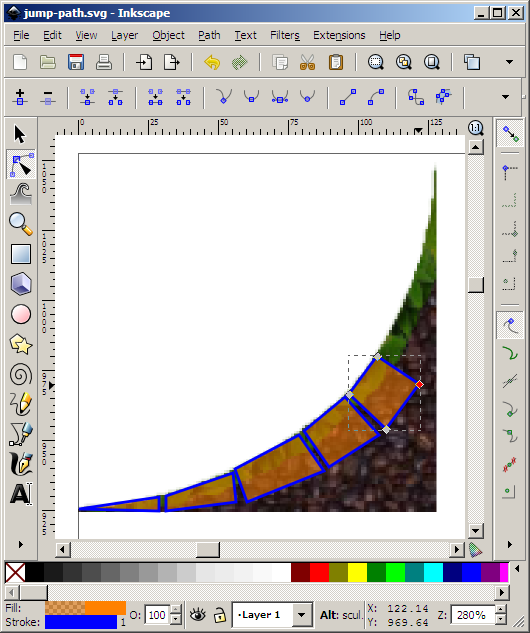
Task: Click the Insert new nodes icon
Action: [x=20, y=97]
